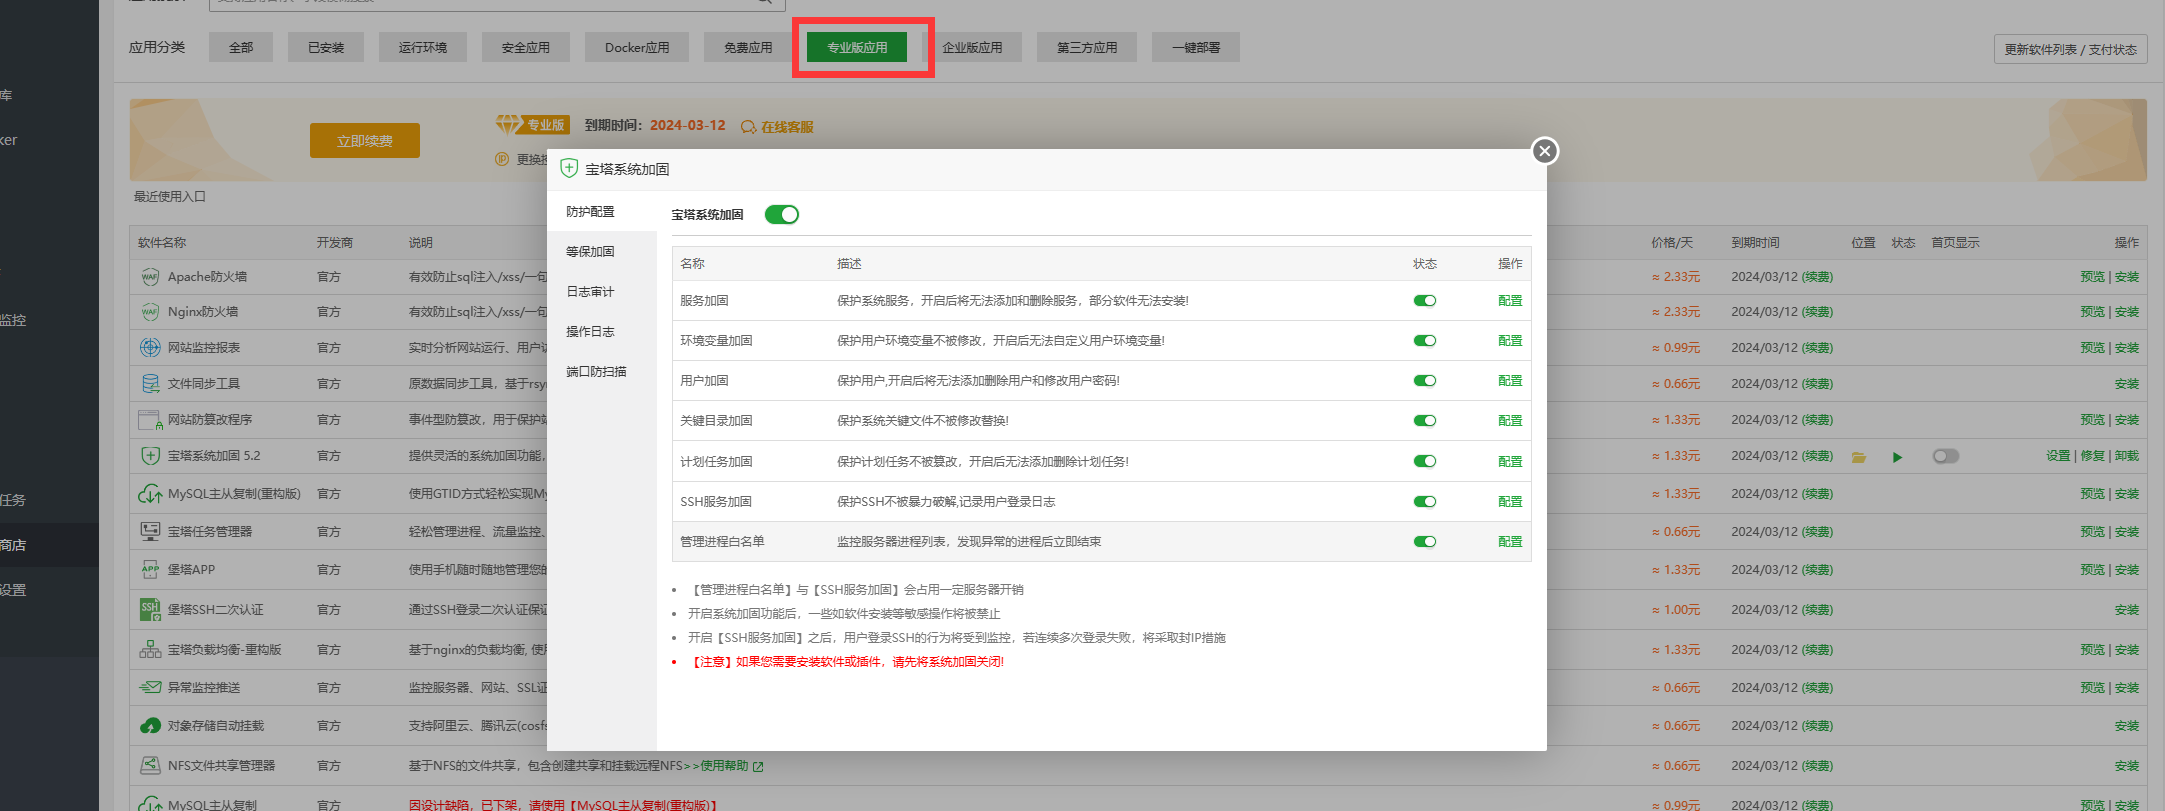
Task: Open the 等保加固 tab
Action: click(602, 252)
